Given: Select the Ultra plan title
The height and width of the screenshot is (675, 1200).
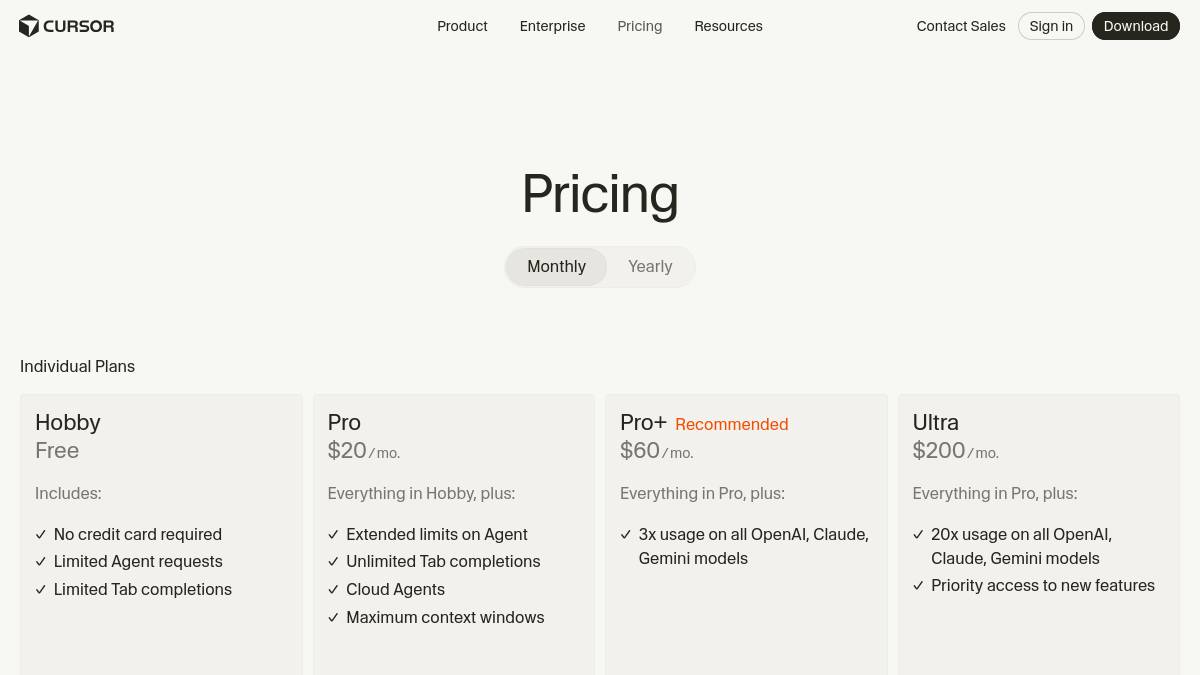Looking at the screenshot, I should (935, 422).
